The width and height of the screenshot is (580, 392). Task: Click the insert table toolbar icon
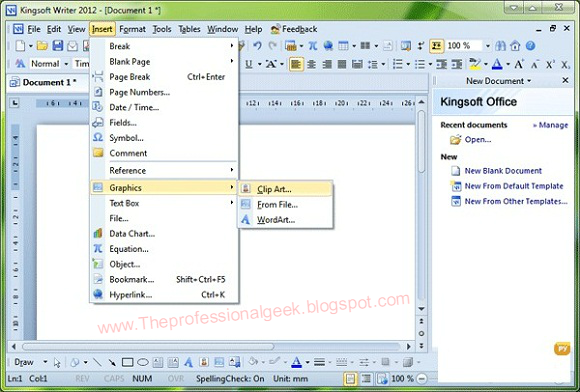click(343, 46)
